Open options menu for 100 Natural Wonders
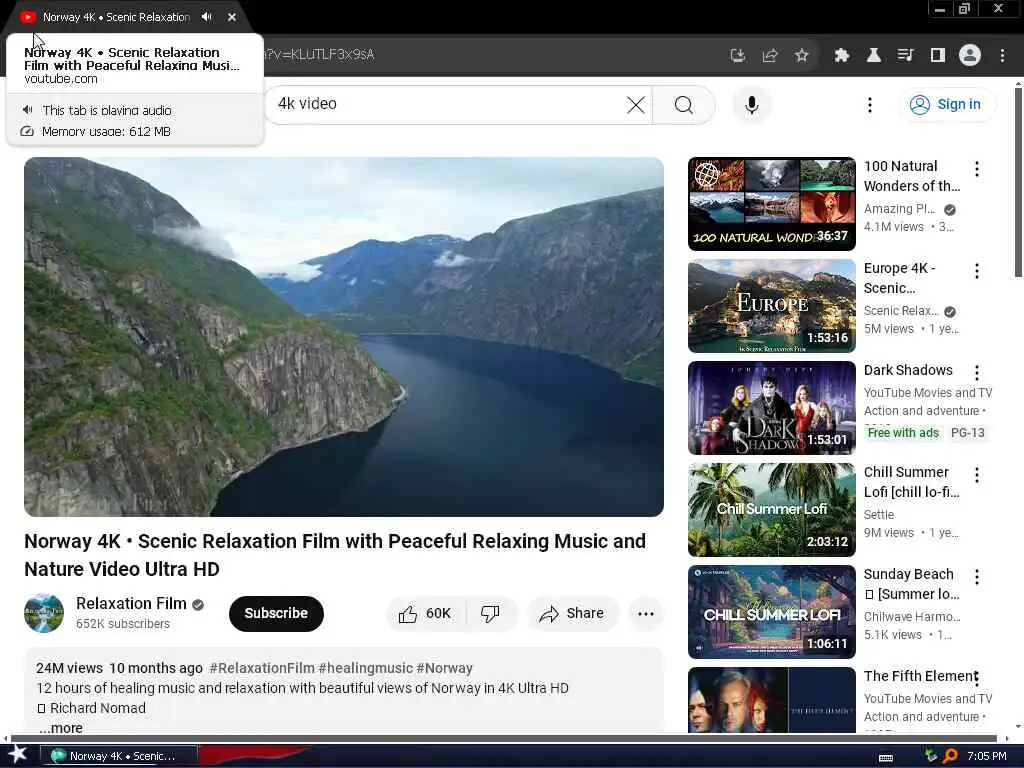1024x768 pixels. click(x=976, y=169)
